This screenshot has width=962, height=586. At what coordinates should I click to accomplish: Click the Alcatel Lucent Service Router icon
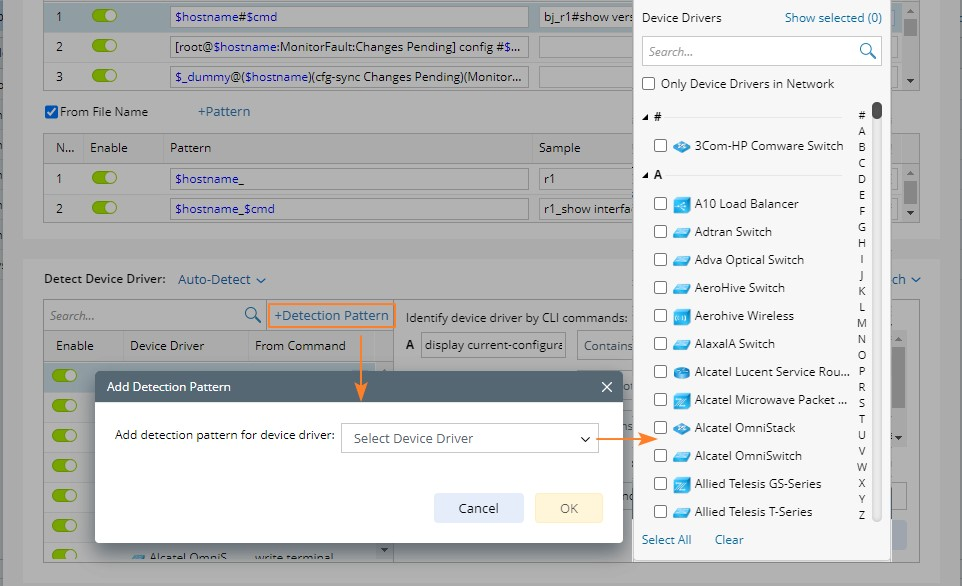coord(682,372)
